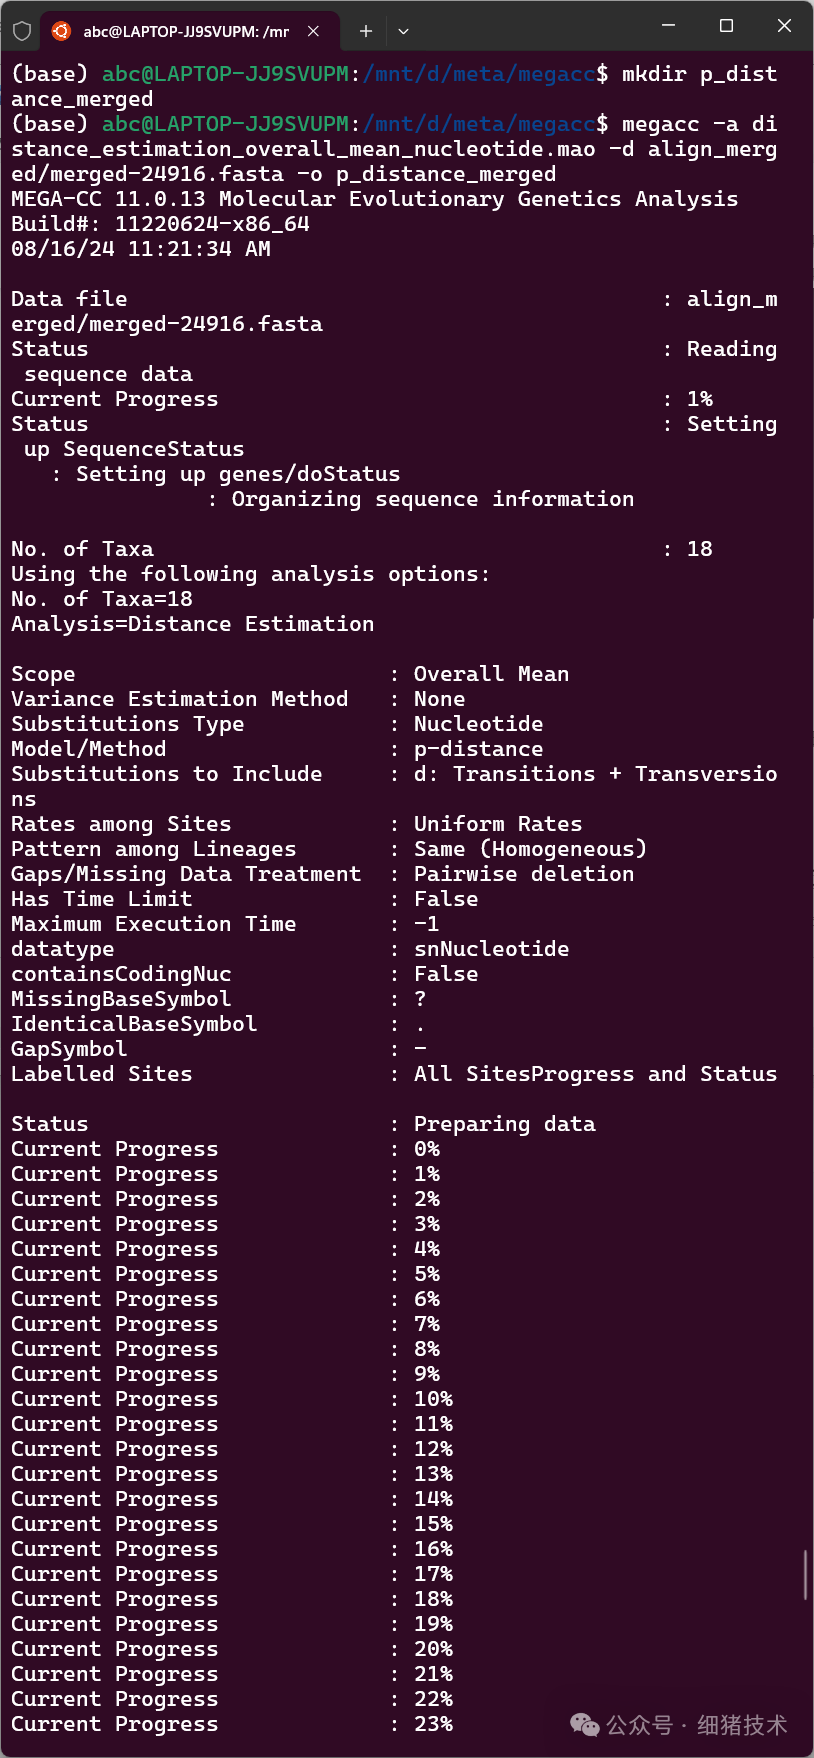Click the 'p-distance' model value
814x1758 pixels.
[x=478, y=749]
